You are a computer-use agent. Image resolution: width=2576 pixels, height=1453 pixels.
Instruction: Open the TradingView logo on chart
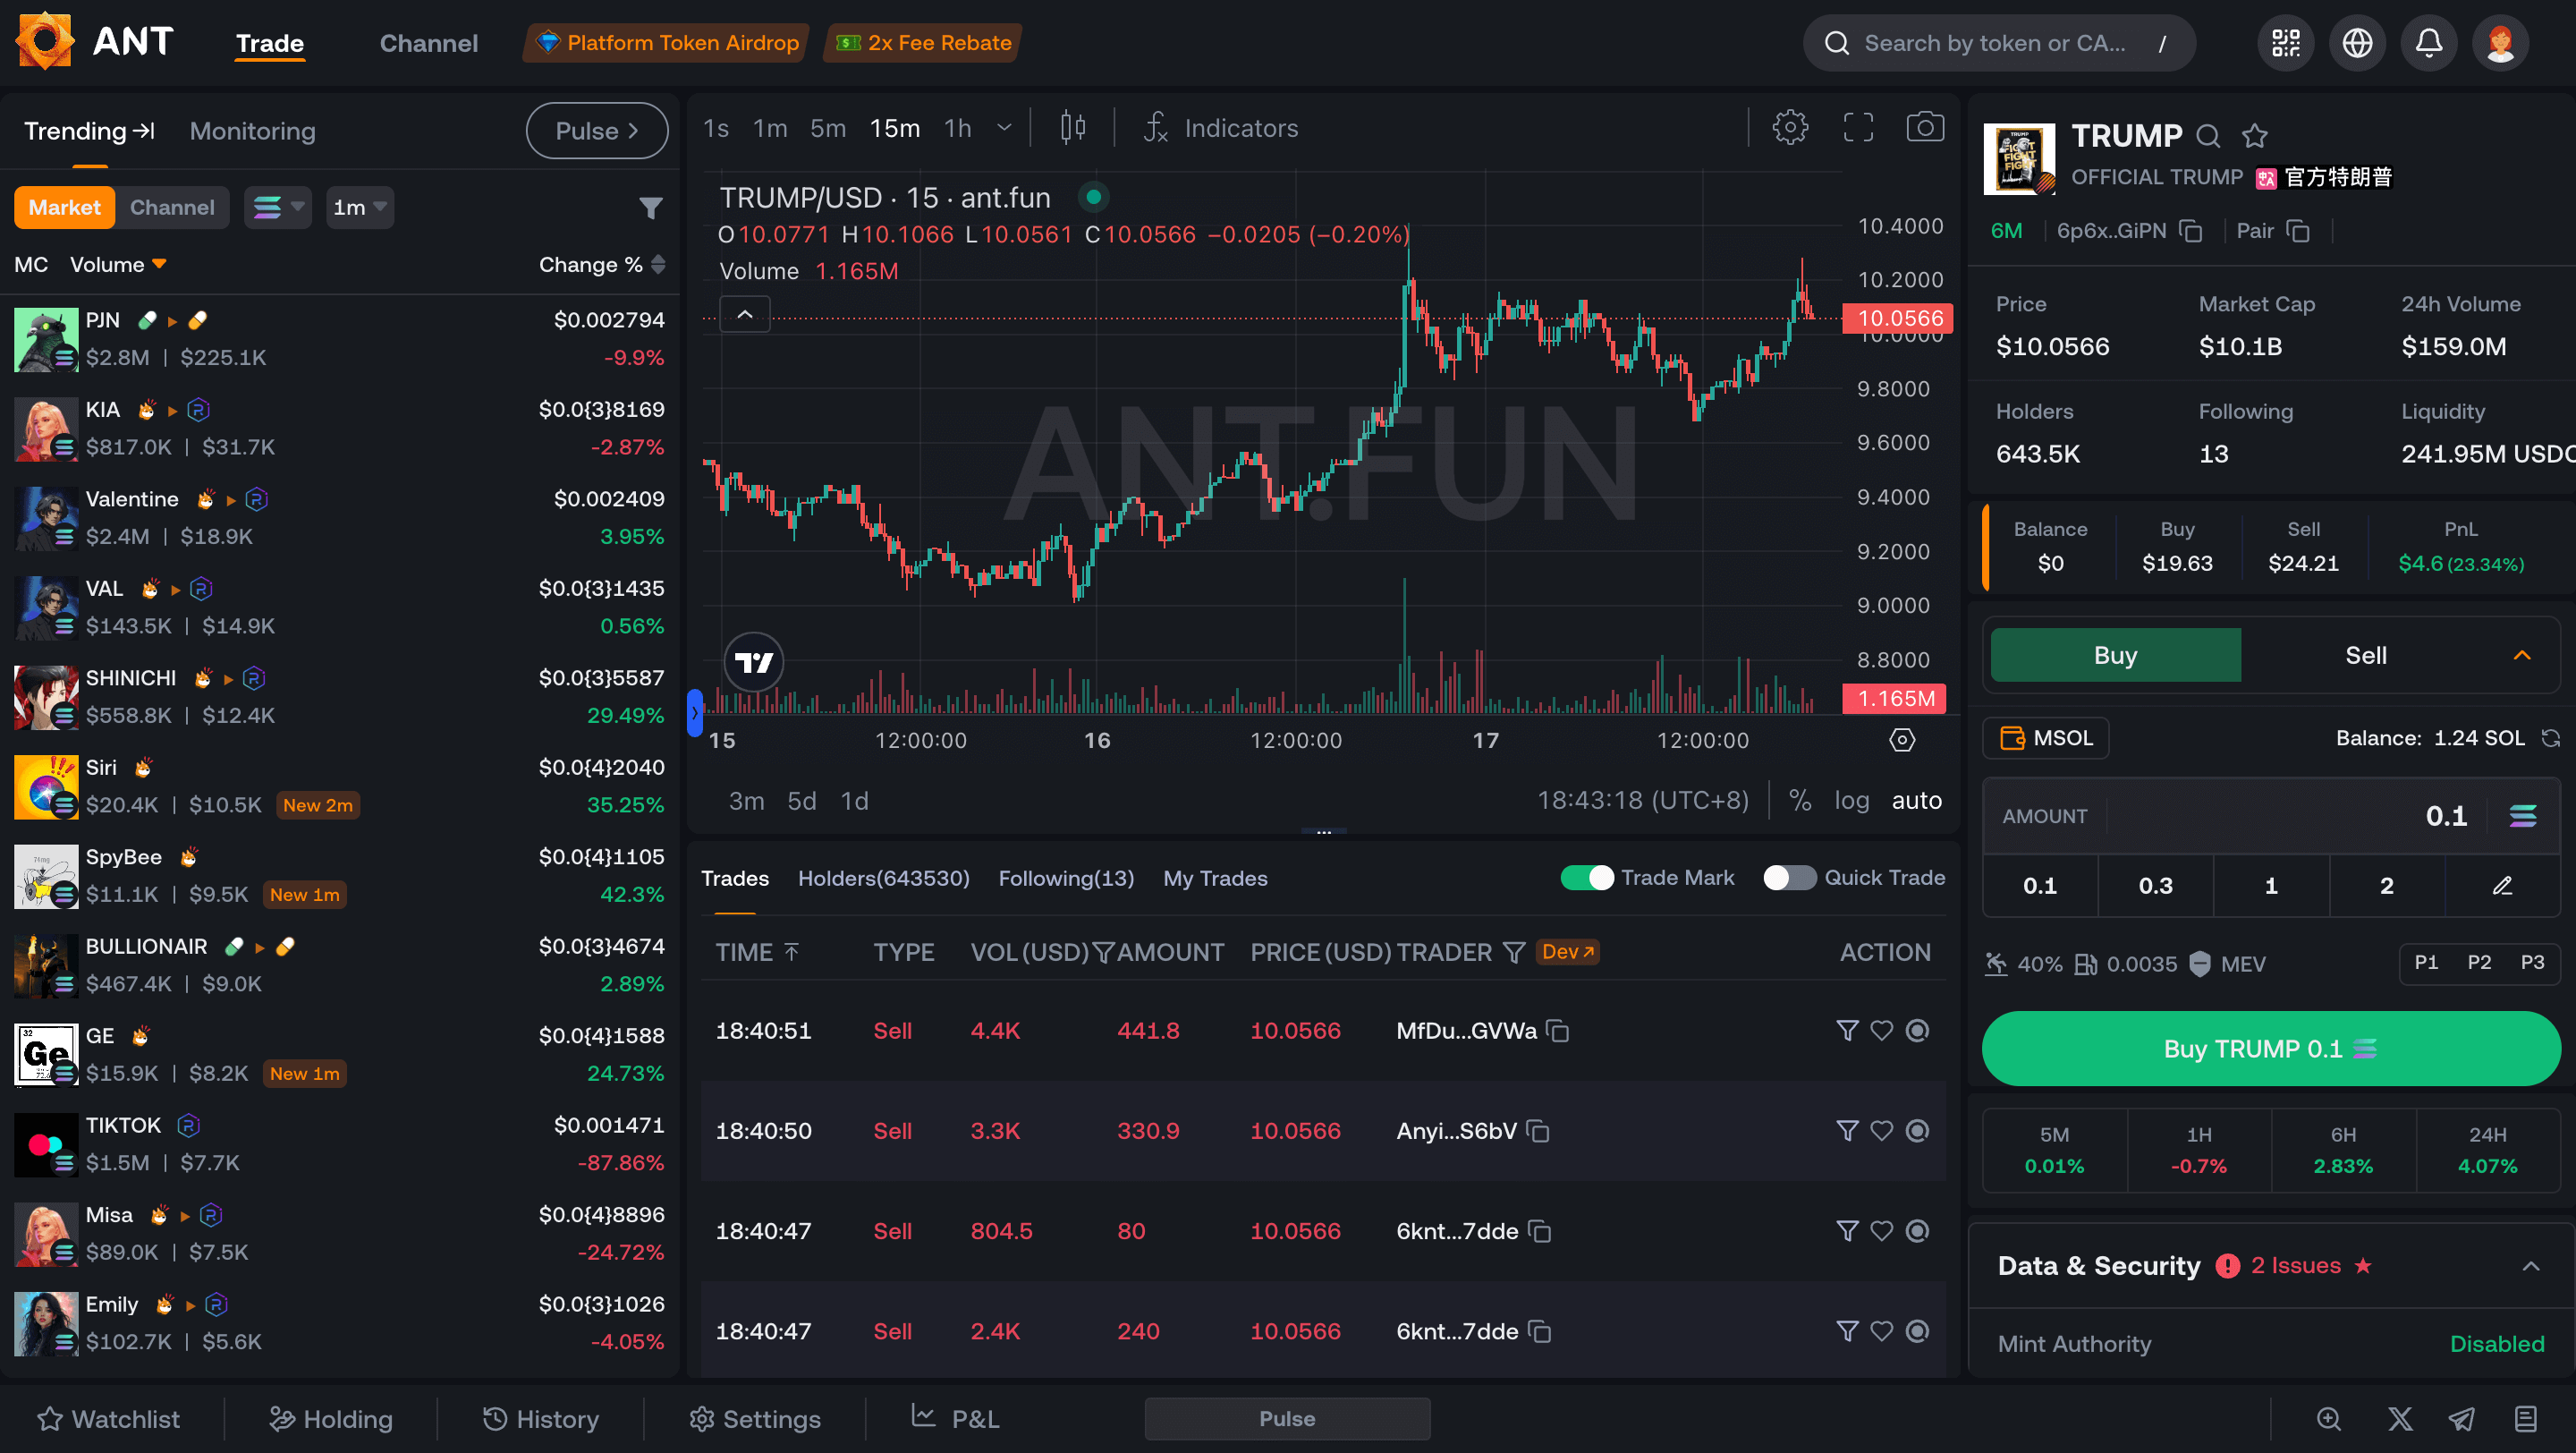(754, 662)
